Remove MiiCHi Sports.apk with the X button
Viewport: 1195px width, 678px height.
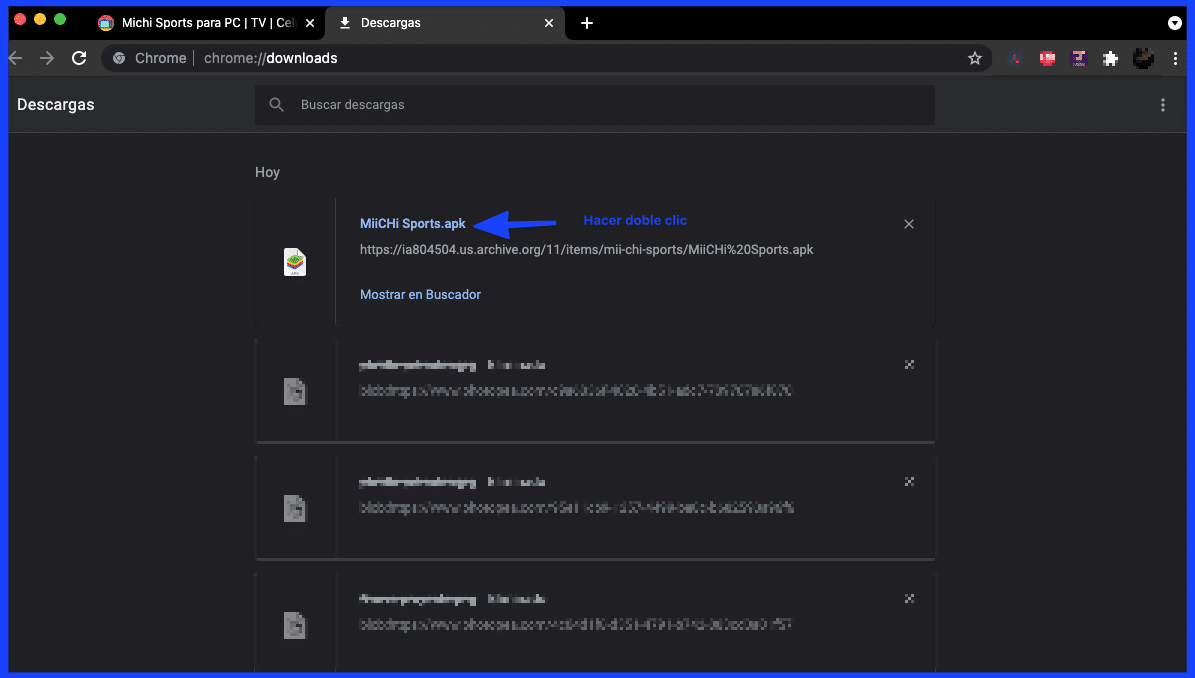tap(909, 223)
